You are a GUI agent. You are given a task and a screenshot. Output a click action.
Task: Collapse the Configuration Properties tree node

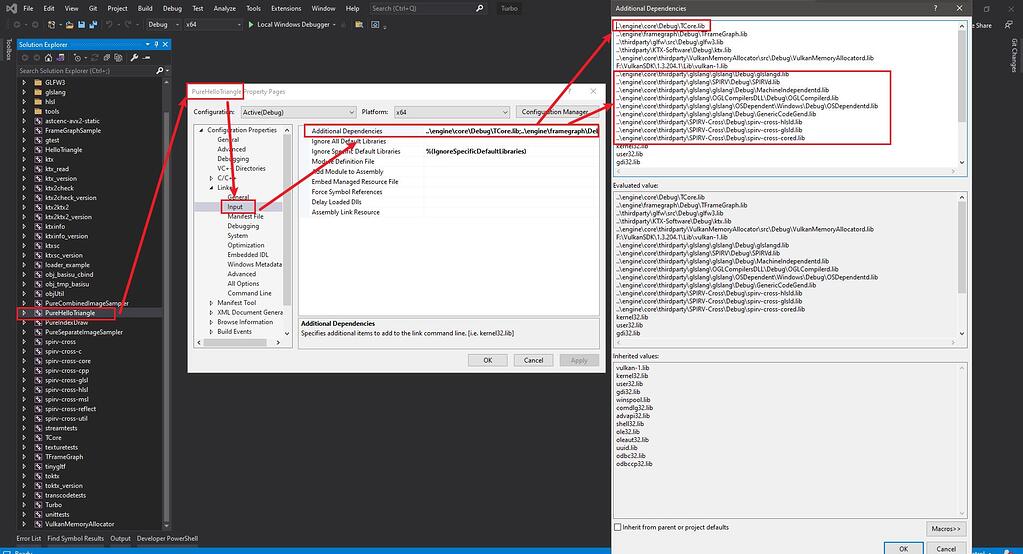coord(201,130)
